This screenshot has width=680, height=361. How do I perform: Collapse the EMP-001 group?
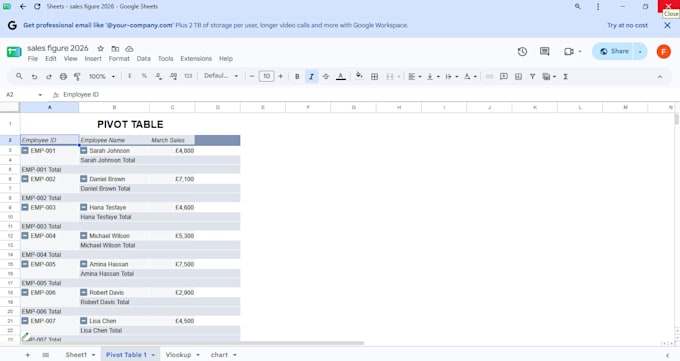point(25,151)
